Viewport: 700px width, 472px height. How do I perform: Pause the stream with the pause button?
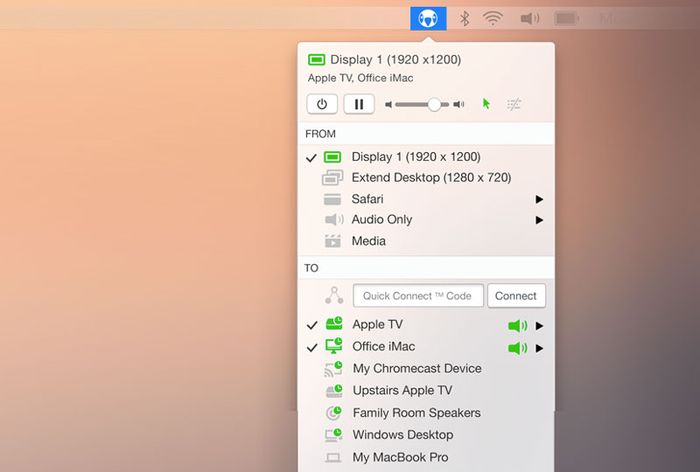359,104
